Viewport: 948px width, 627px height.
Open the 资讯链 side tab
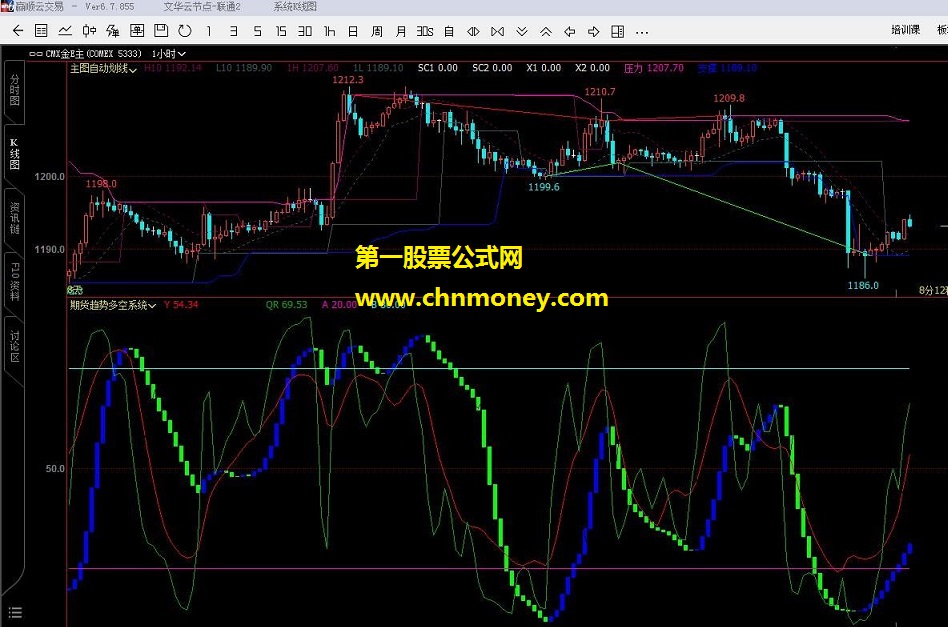[x=15, y=218]
